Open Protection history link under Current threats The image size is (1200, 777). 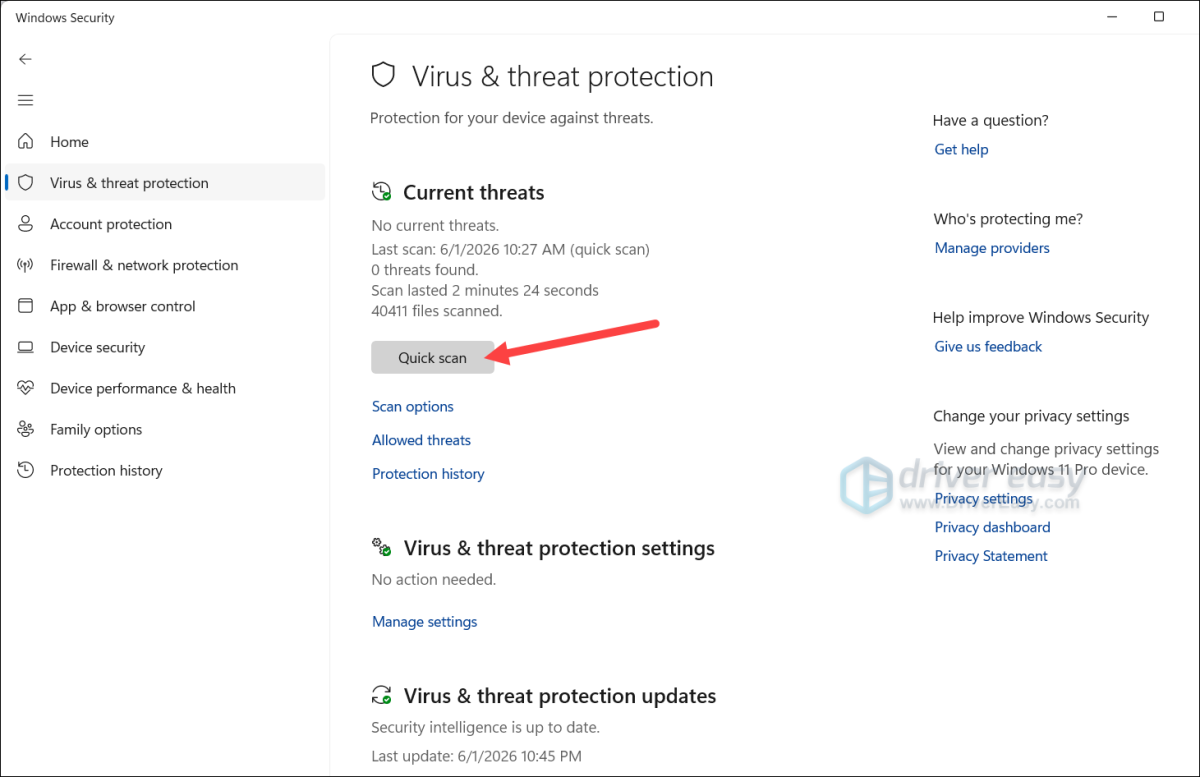pos(428,474)
